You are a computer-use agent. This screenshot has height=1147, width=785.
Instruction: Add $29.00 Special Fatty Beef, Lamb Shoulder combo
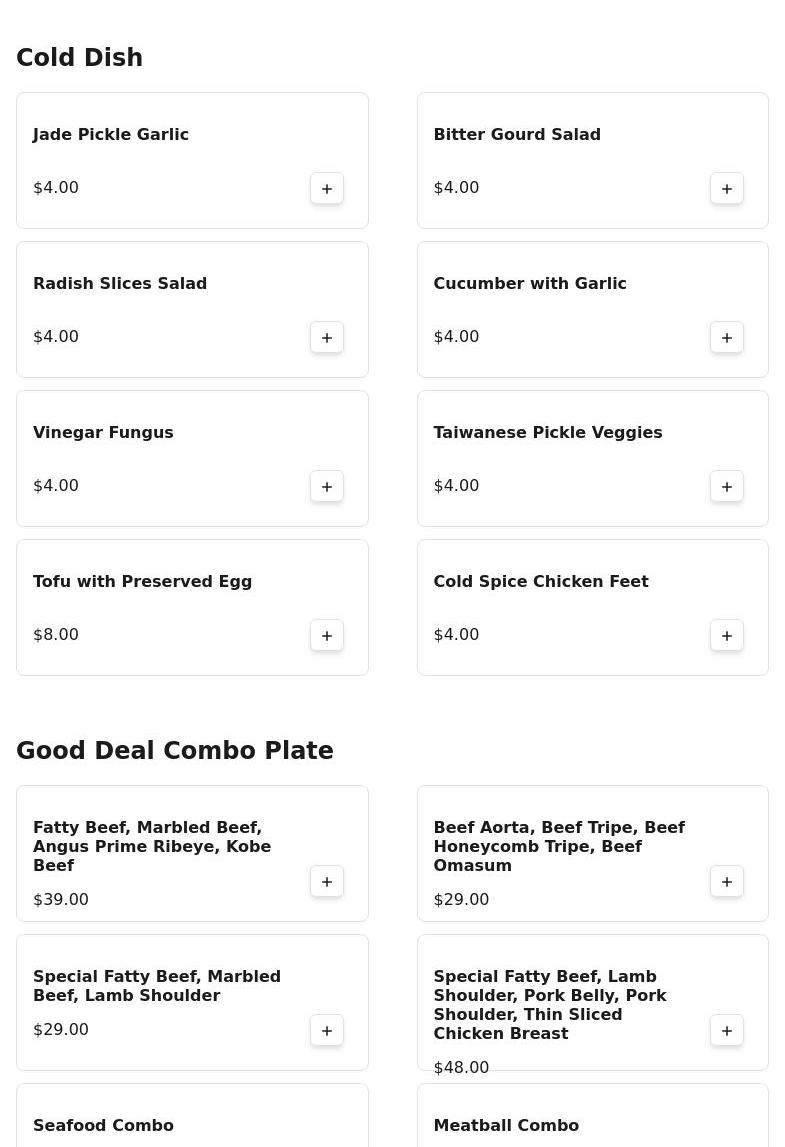(x=327, y=1030)
